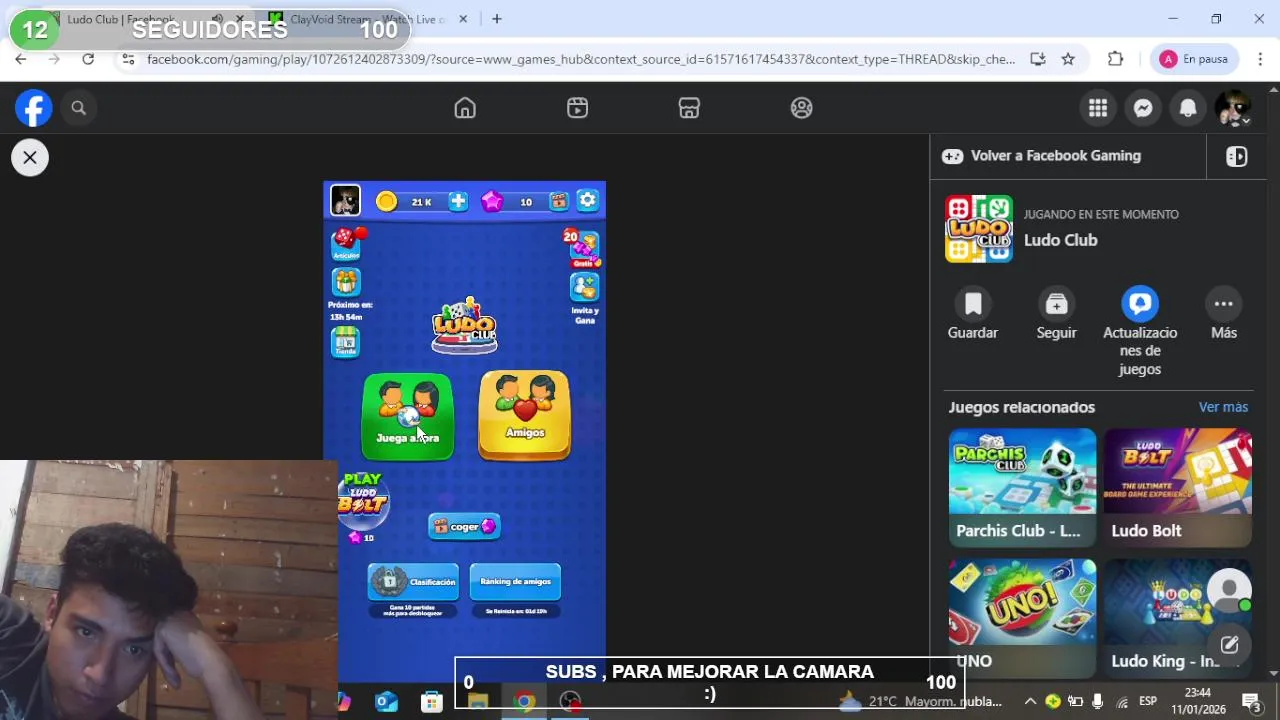Open taskbar clock showing 23:44
Image resolution: width=1280 pixels, height=720 pixels.
click(x=1197, y=700)
